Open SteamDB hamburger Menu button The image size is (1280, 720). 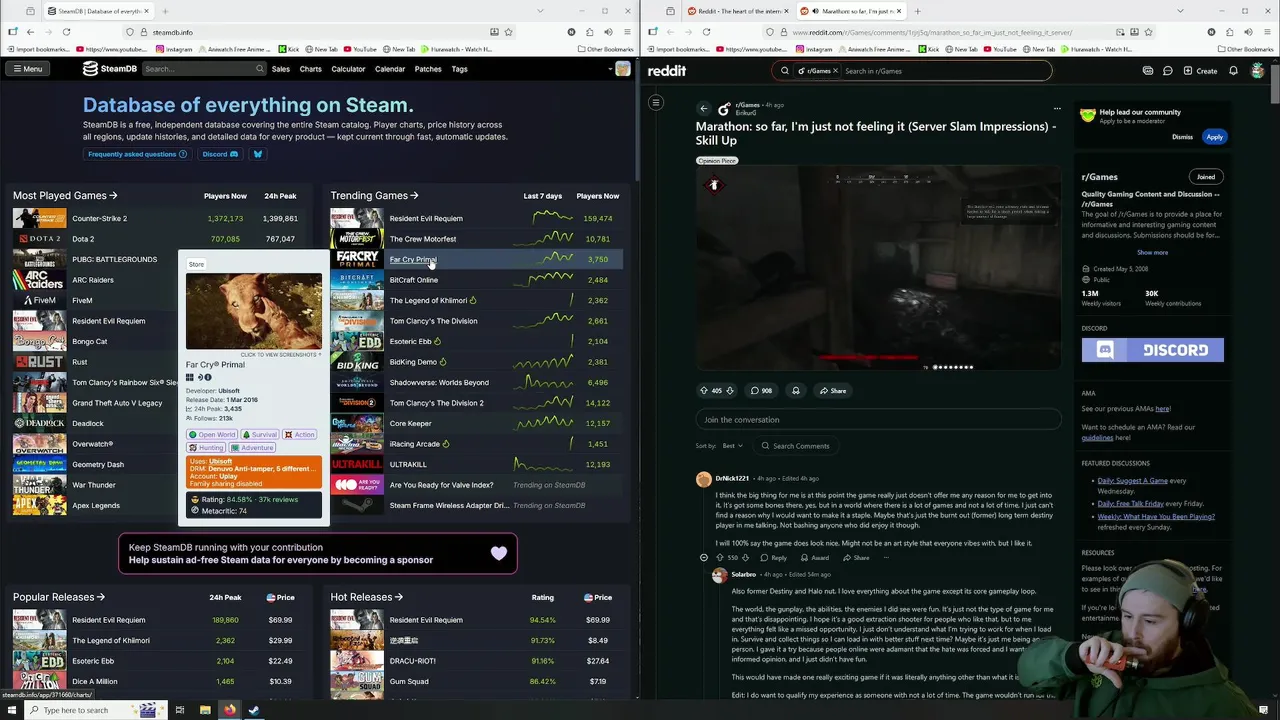(x=28, y=69)
